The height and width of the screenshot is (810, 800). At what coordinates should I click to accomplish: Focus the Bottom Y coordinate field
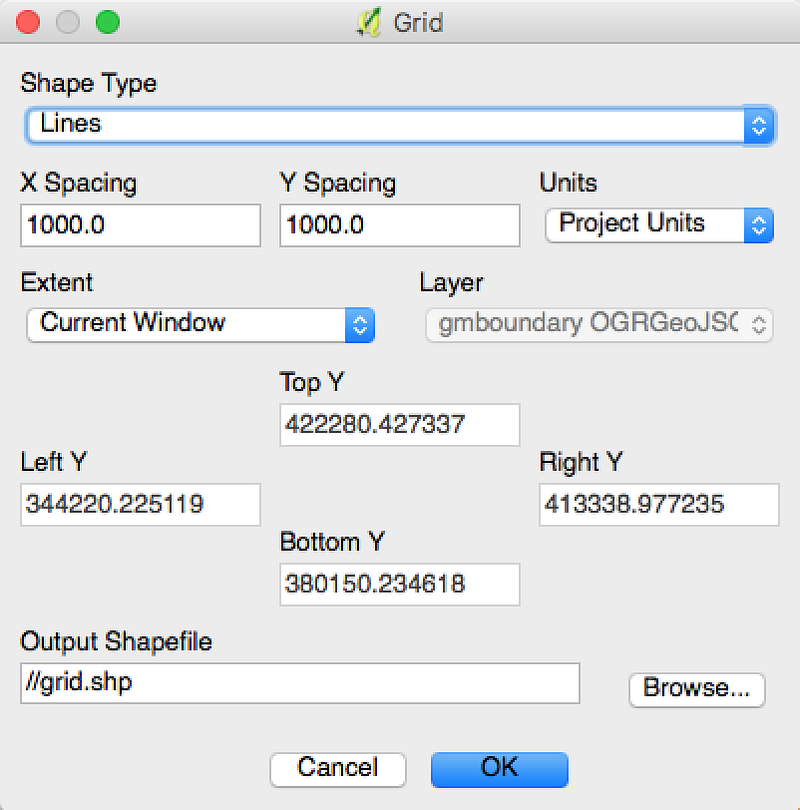point(400,584)
